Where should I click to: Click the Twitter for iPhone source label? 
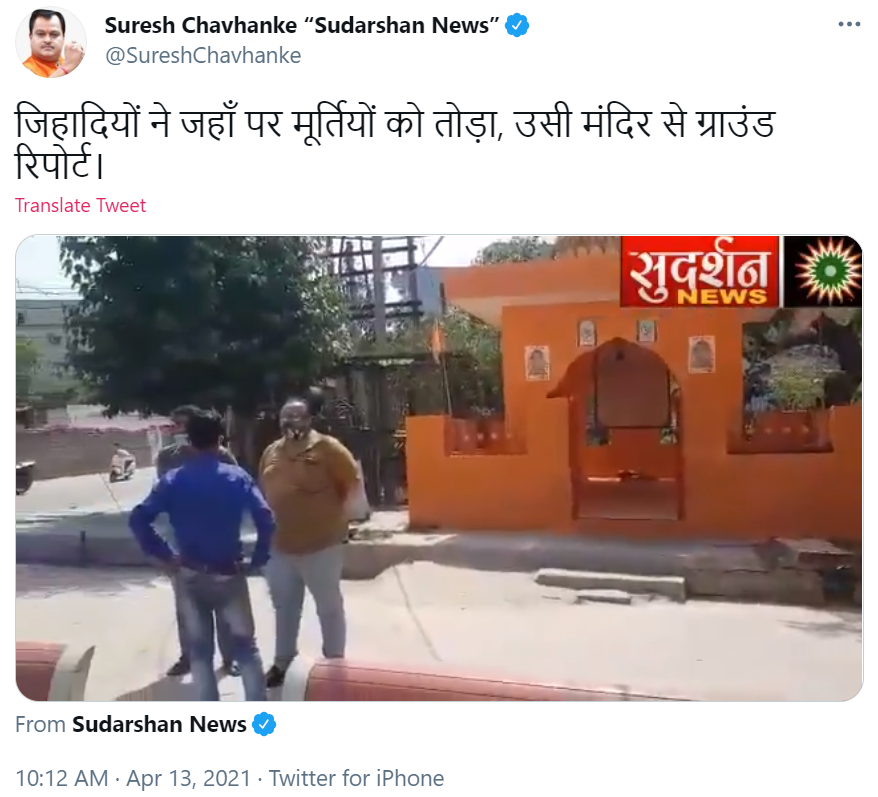tap(356, 779)
